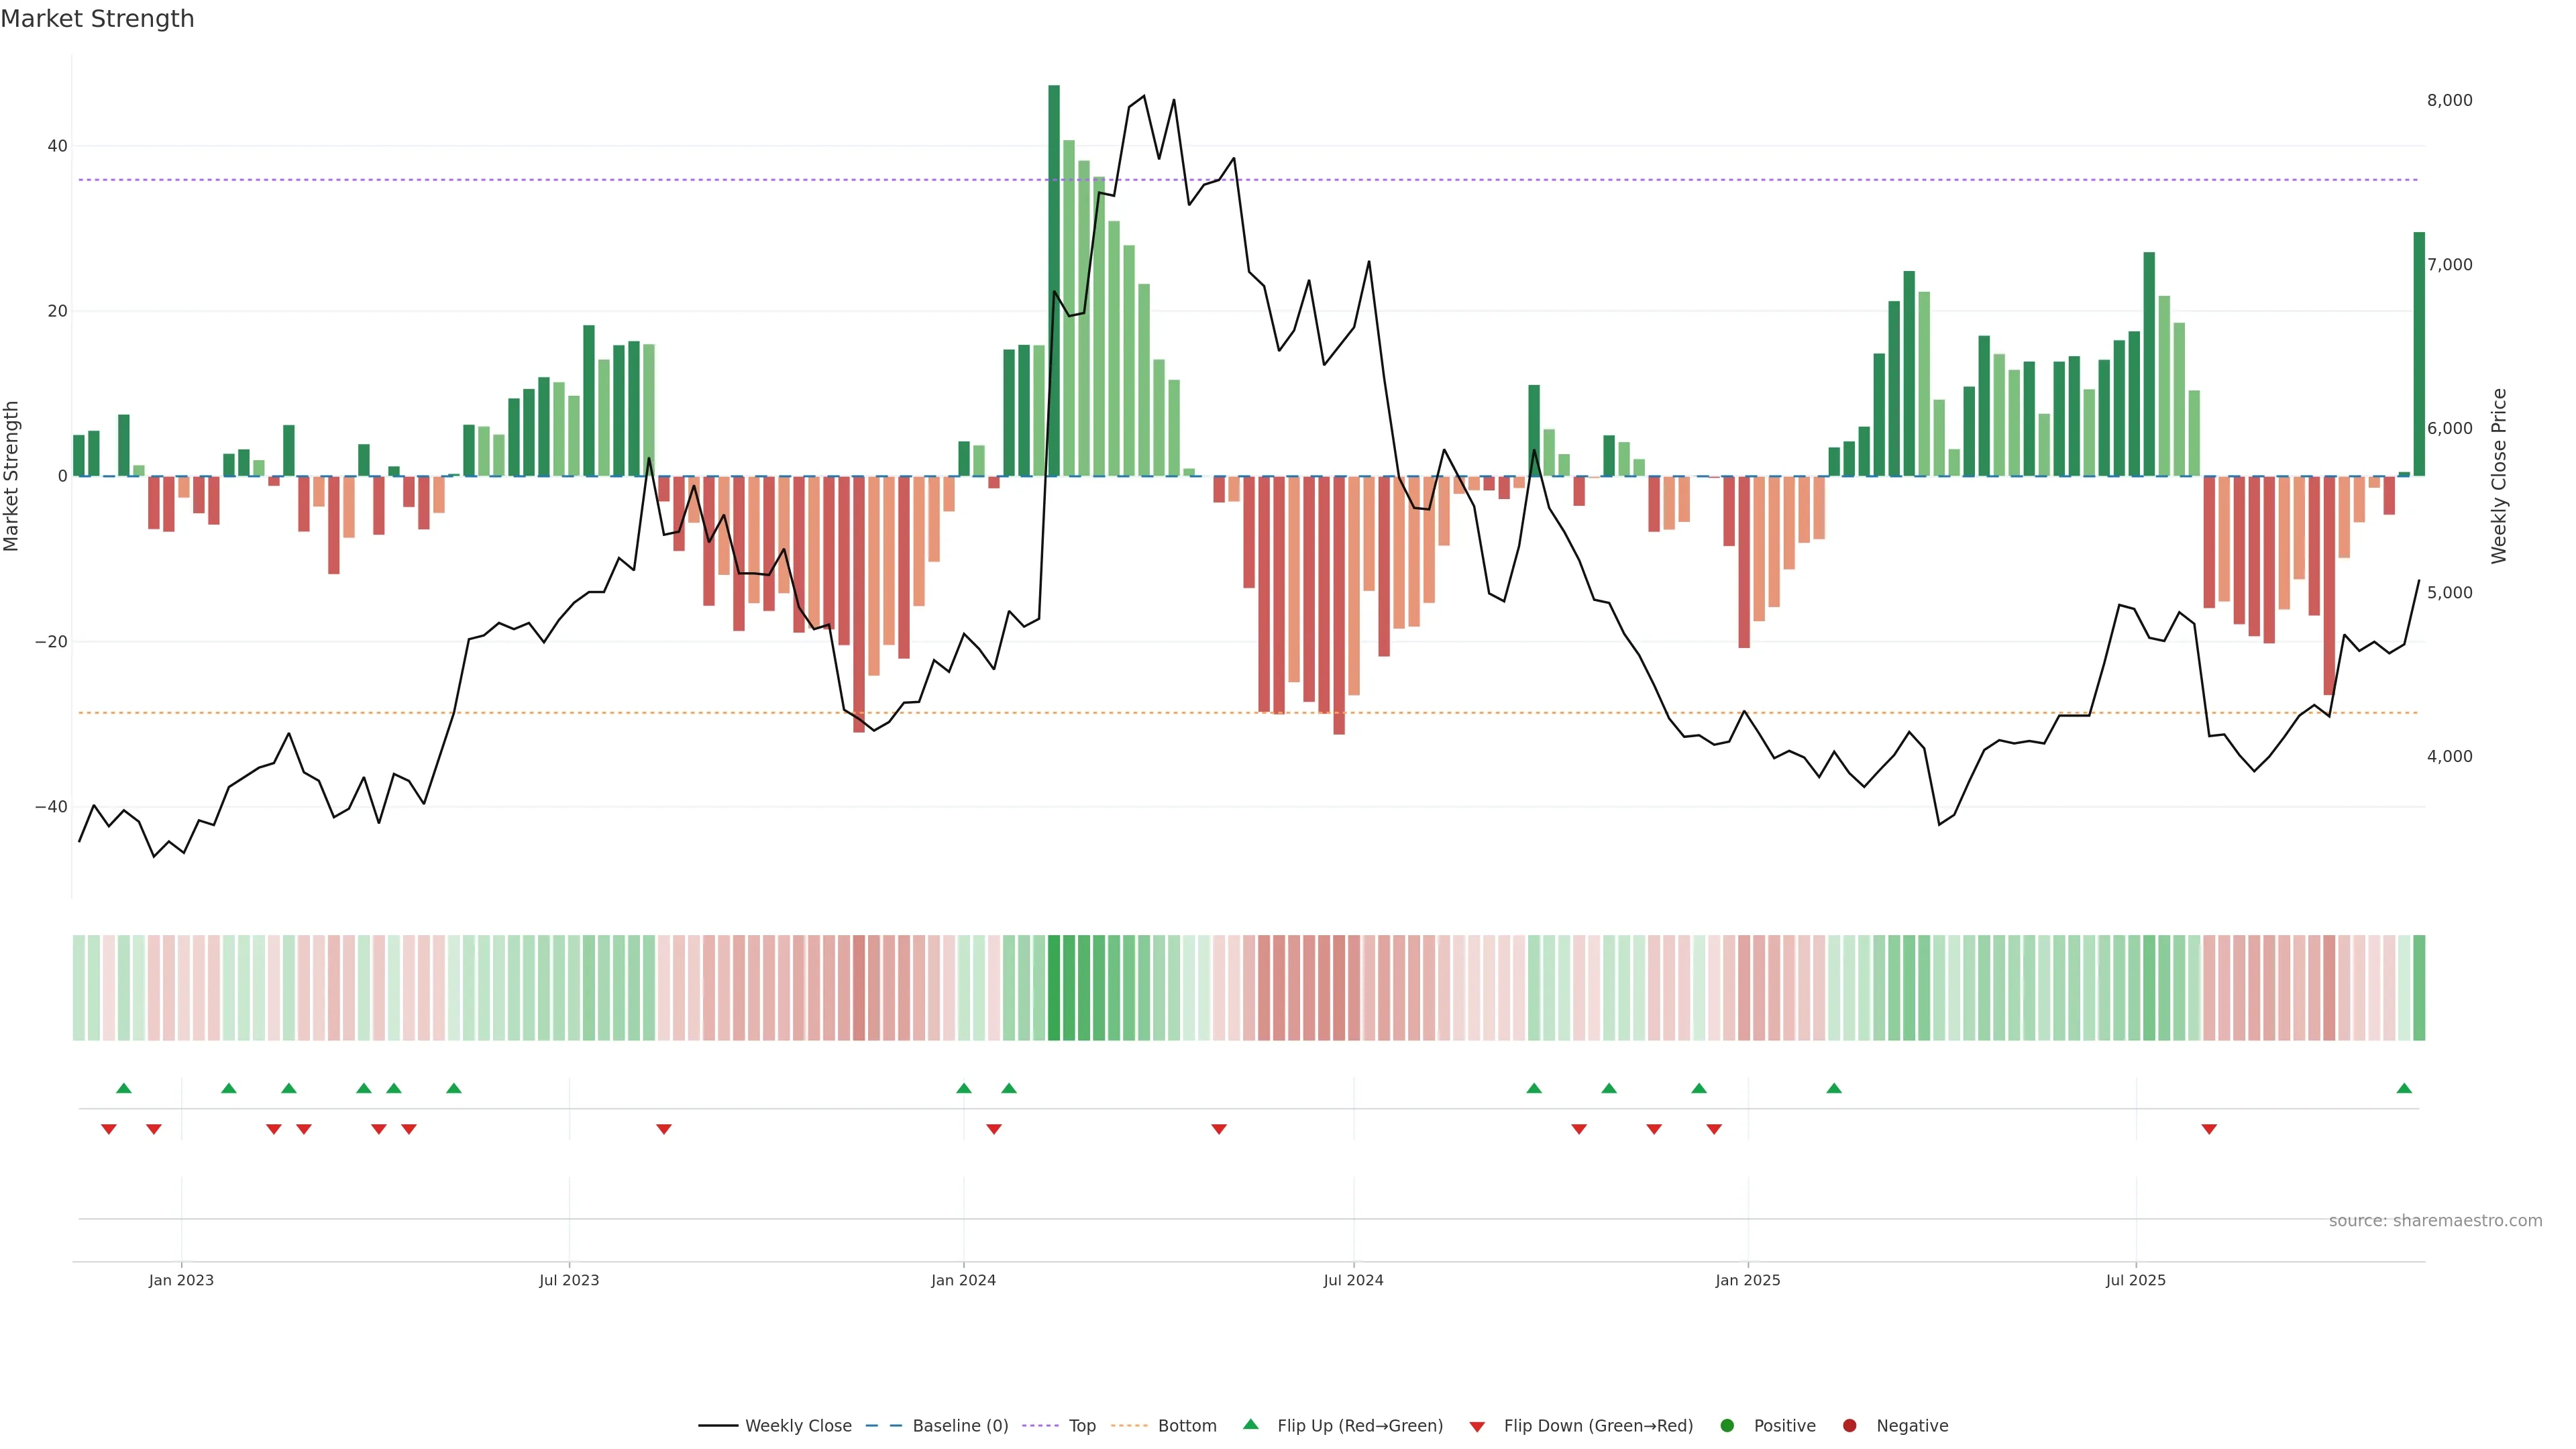2576x1449 pixels.
Task: Click Flip Up green triangle in legend
Action: point(1250,1425)
